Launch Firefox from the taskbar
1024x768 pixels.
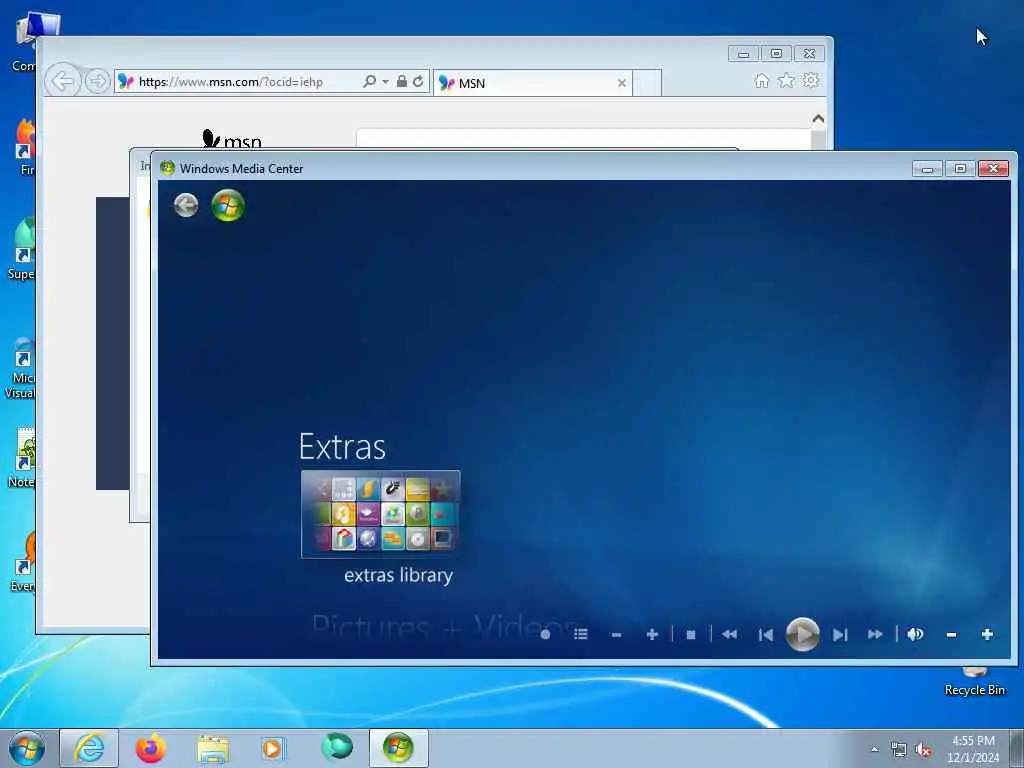[x=150, y=748]
